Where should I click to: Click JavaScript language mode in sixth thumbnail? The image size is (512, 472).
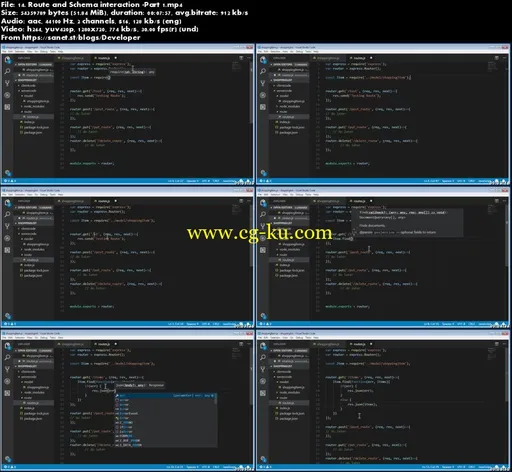point(484,467)
